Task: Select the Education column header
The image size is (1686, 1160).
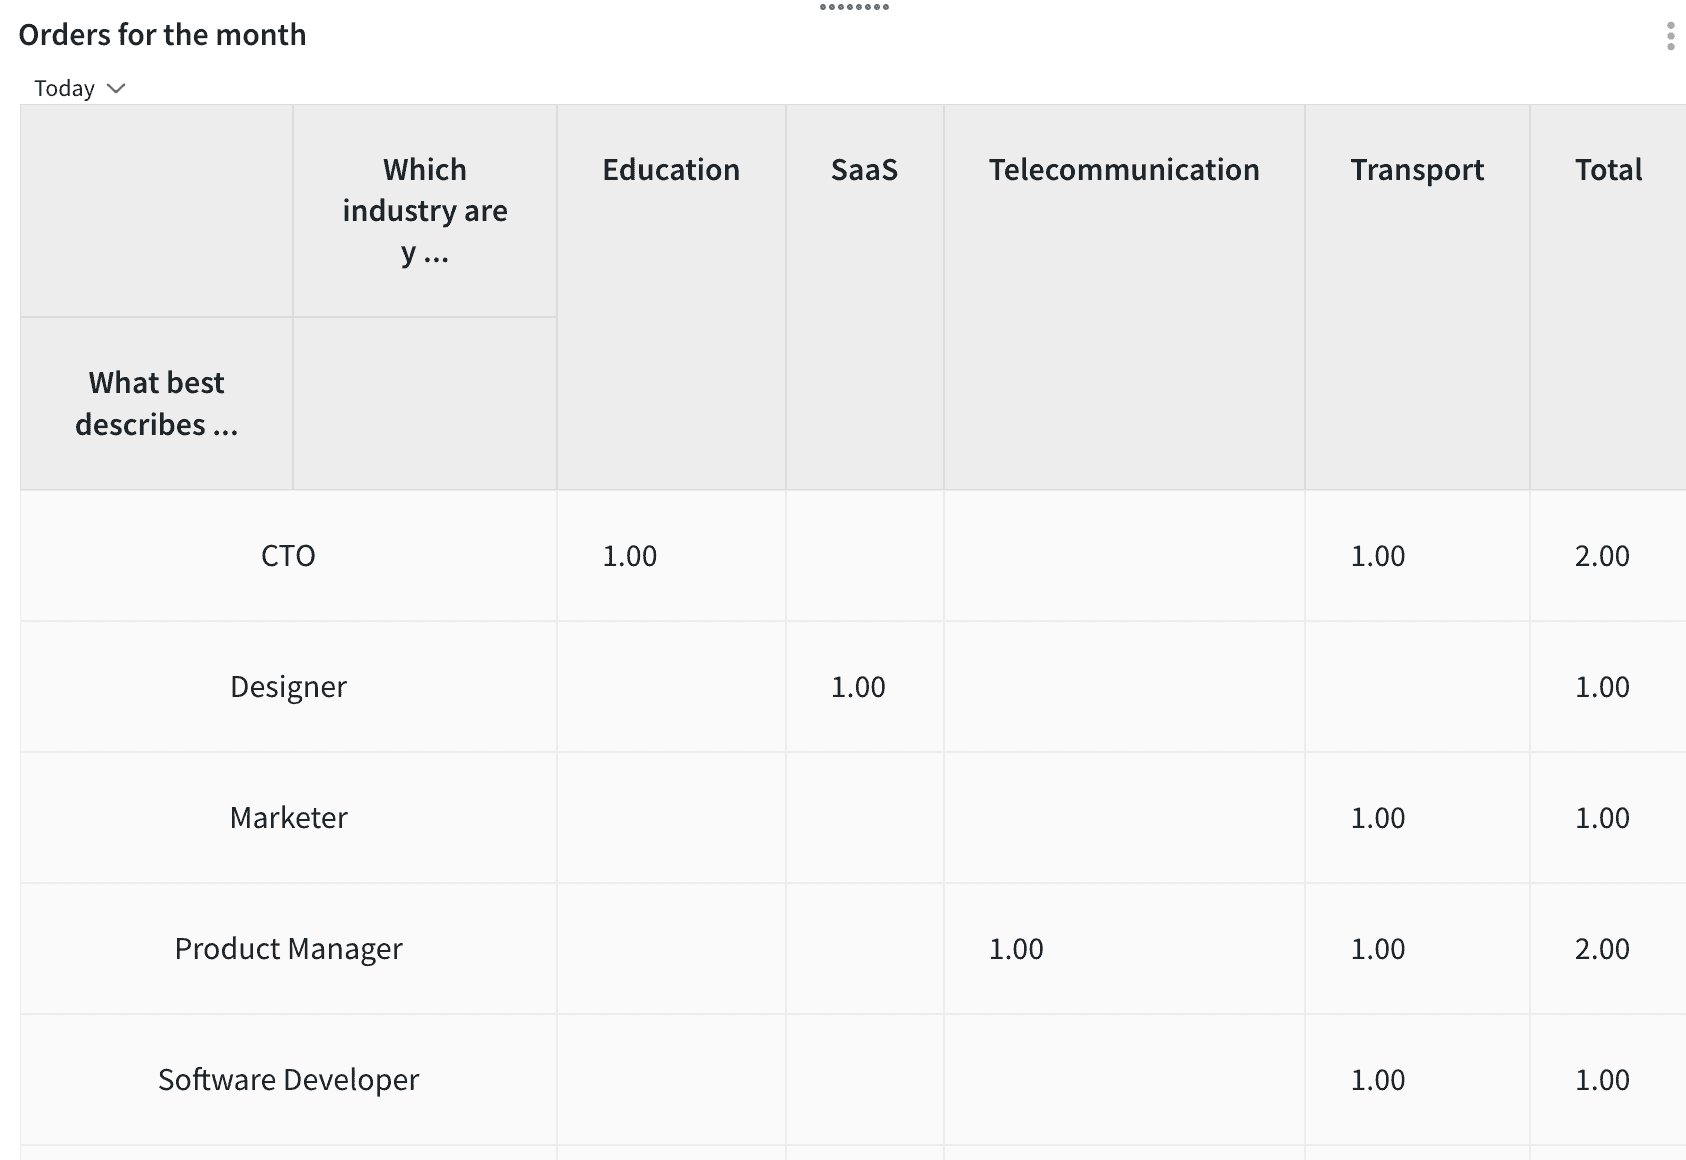Action: (x=670, y=170)
